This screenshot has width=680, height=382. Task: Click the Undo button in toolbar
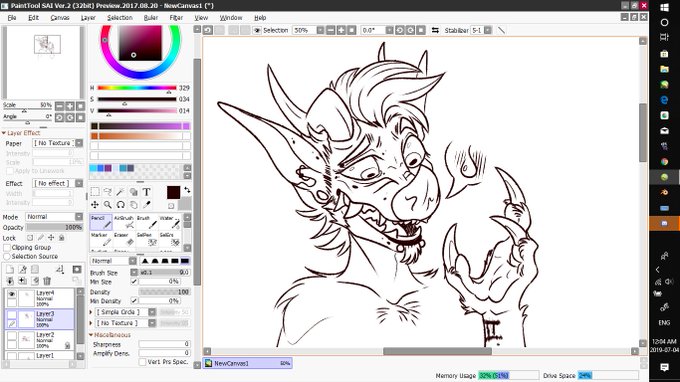tap(208, 30)
